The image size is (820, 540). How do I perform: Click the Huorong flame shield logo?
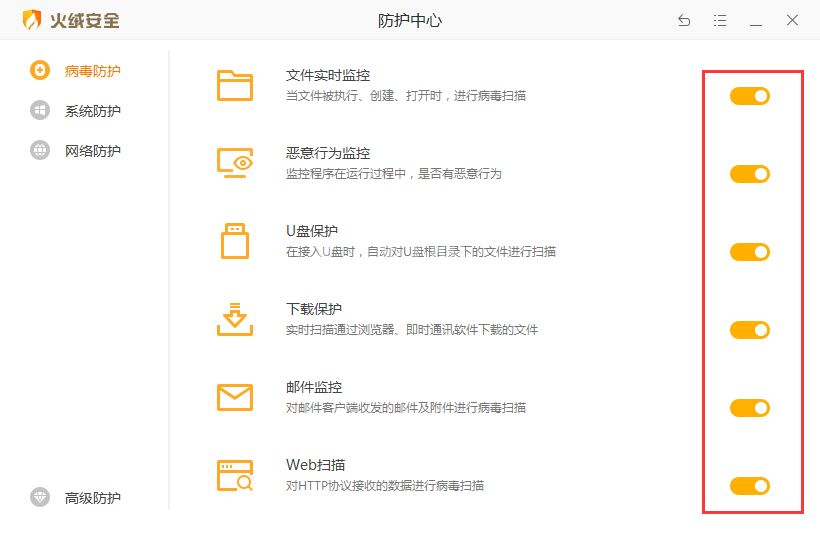coord(31,20)
